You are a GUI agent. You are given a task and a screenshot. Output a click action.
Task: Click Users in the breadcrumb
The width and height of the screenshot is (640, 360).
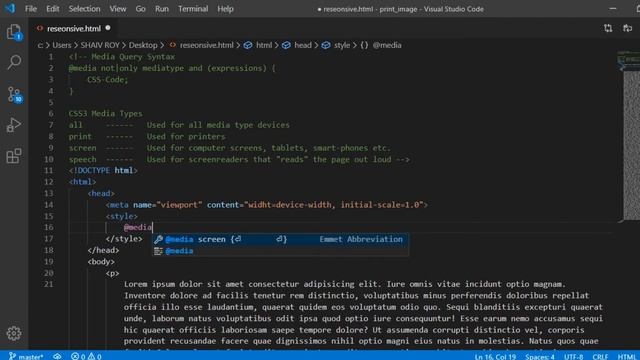coord(62,45)
